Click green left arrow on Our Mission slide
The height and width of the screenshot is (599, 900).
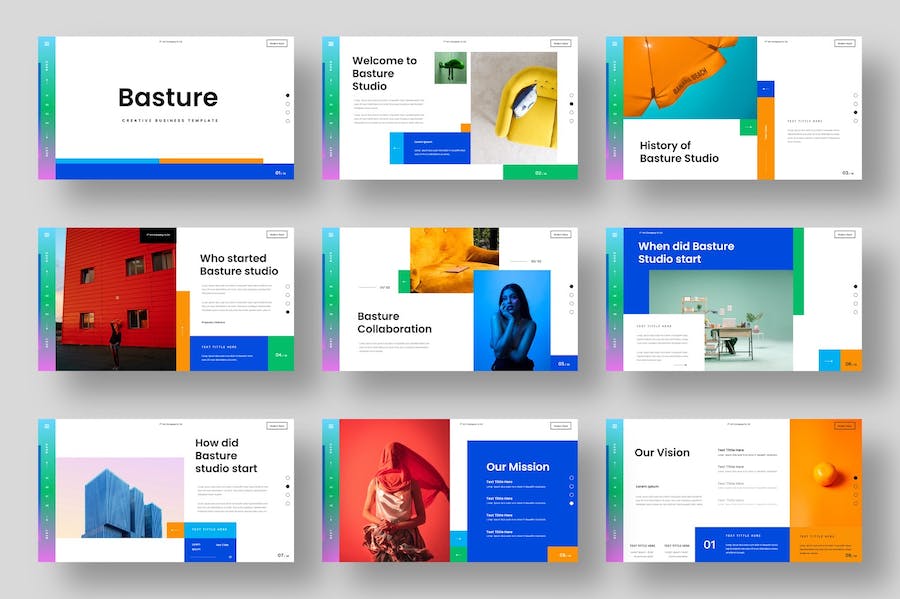click(x=459, y=554)
